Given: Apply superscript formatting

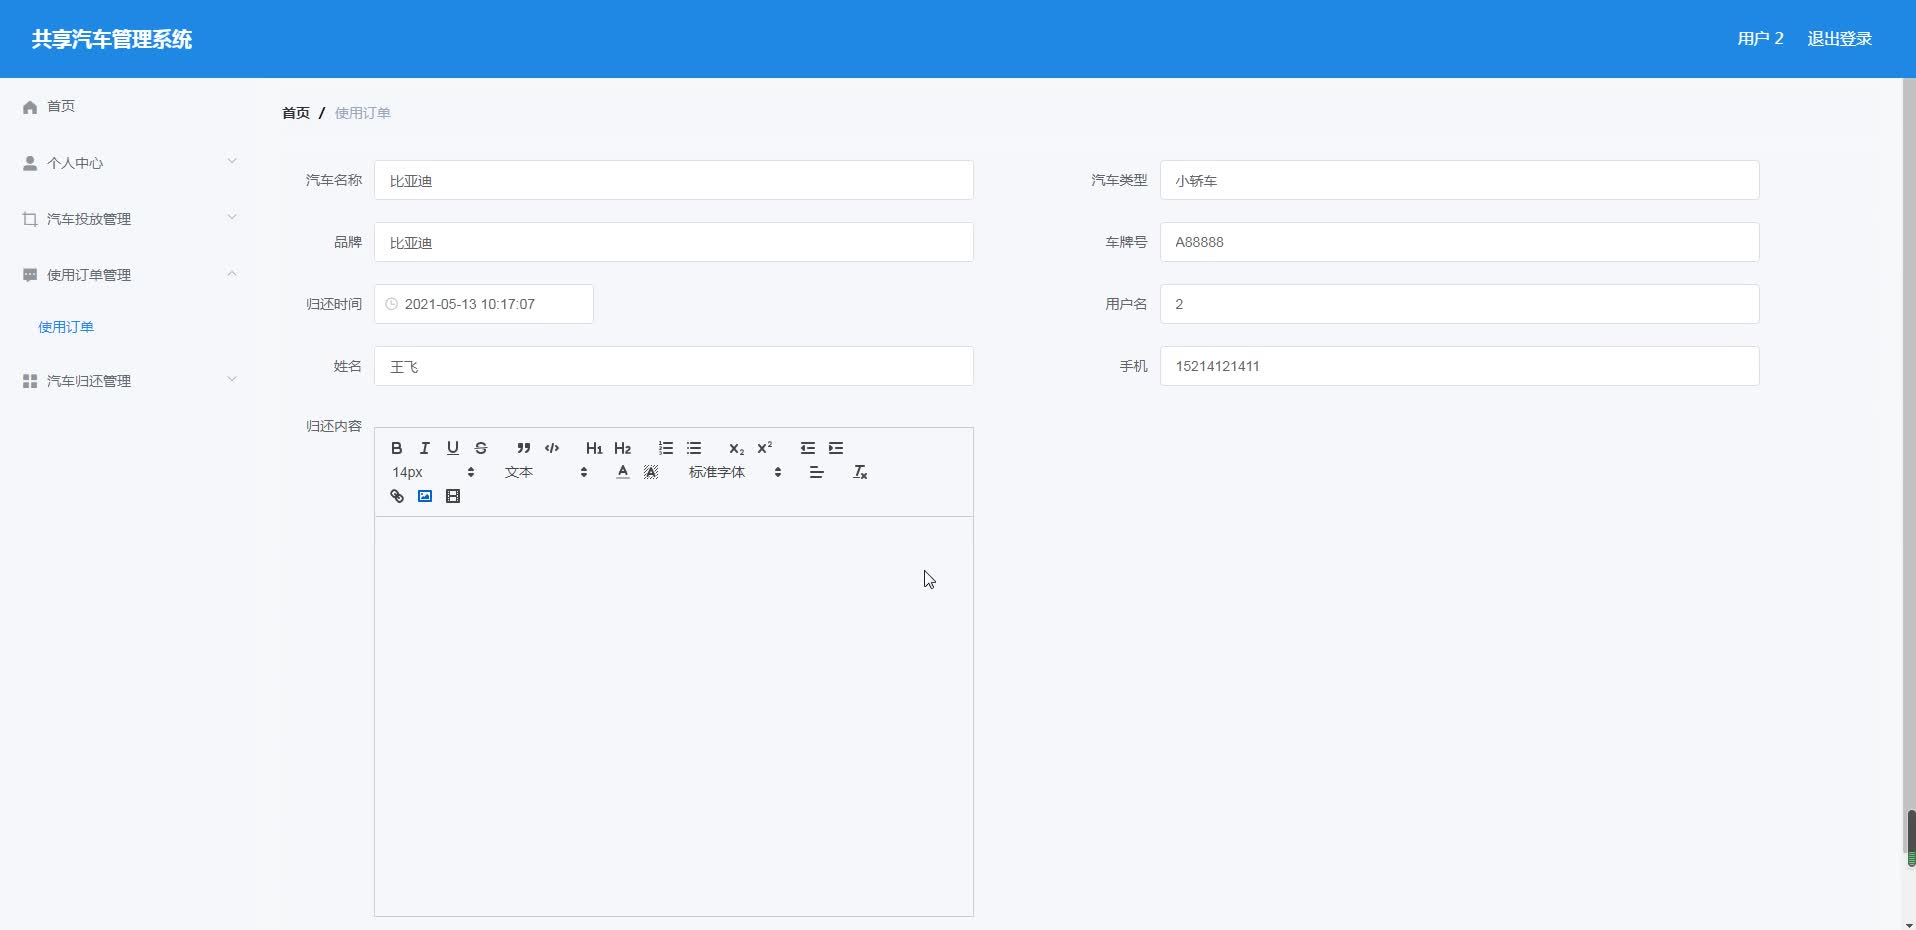Looking at the screenshot, I should coord(765,448).
